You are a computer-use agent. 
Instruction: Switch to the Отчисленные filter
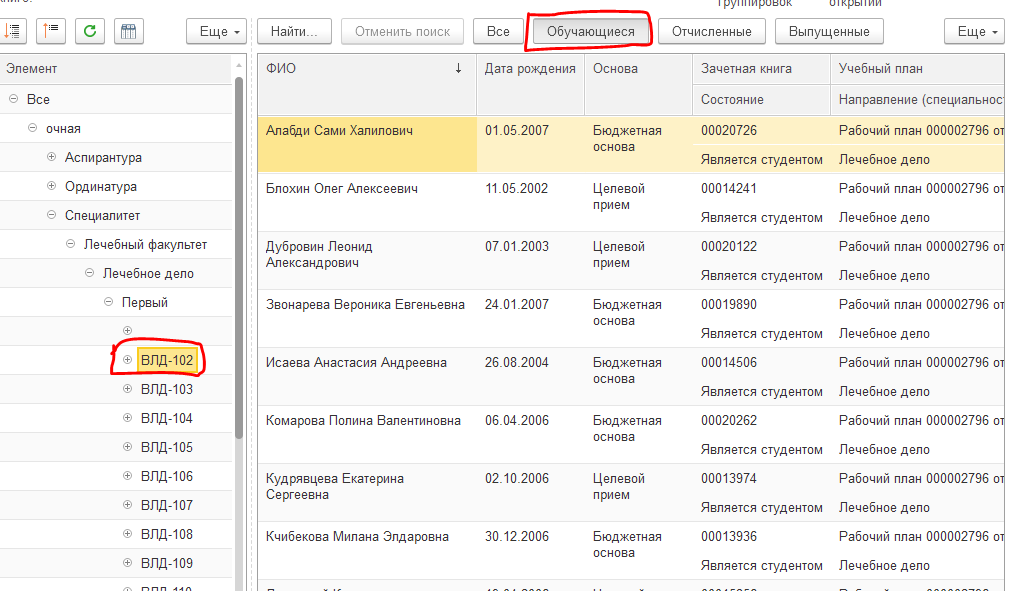tap(711, 32)
